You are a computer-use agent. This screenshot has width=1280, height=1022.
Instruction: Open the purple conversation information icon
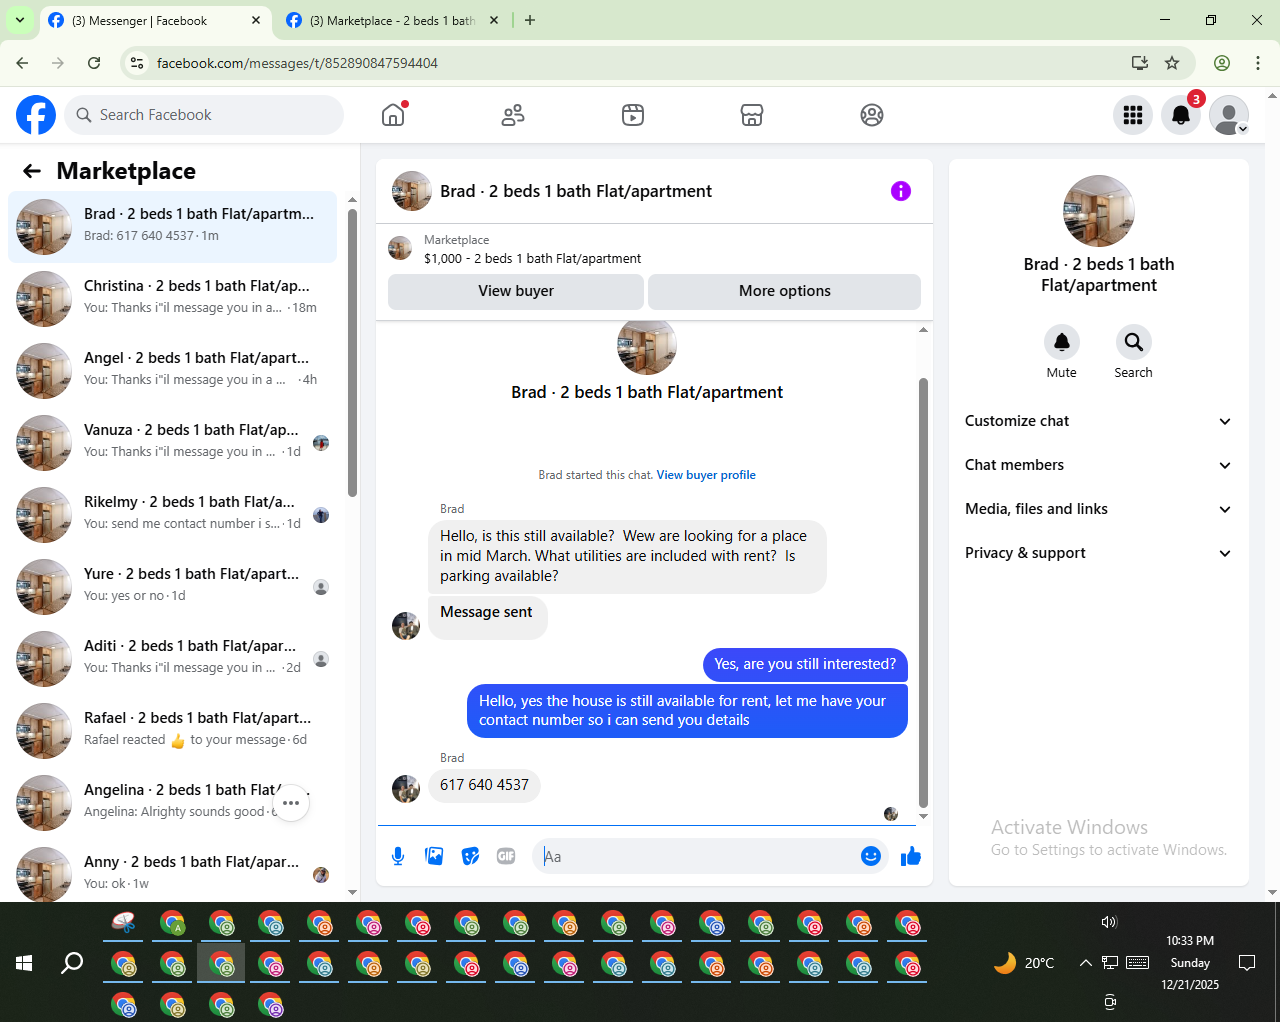click(901, 191)
